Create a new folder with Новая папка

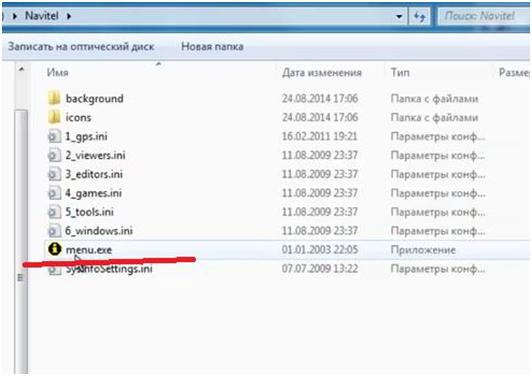tap(212, 46)
